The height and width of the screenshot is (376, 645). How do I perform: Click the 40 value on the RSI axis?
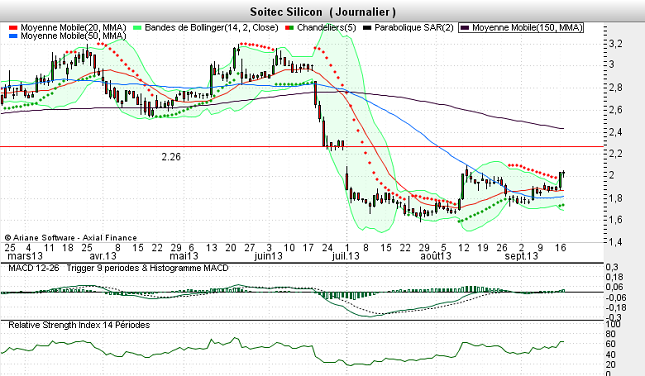point(611,355)
